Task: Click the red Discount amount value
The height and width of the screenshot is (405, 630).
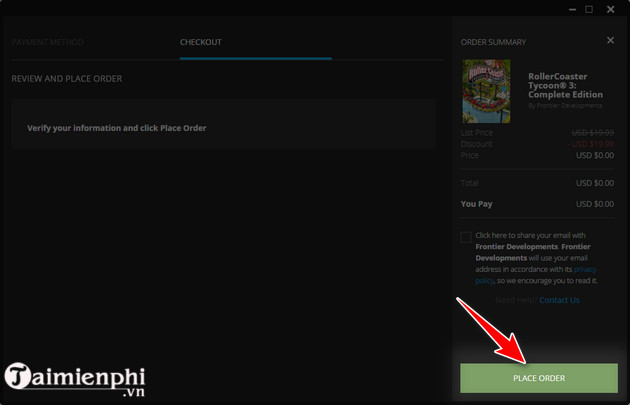Action: [592, 144]
